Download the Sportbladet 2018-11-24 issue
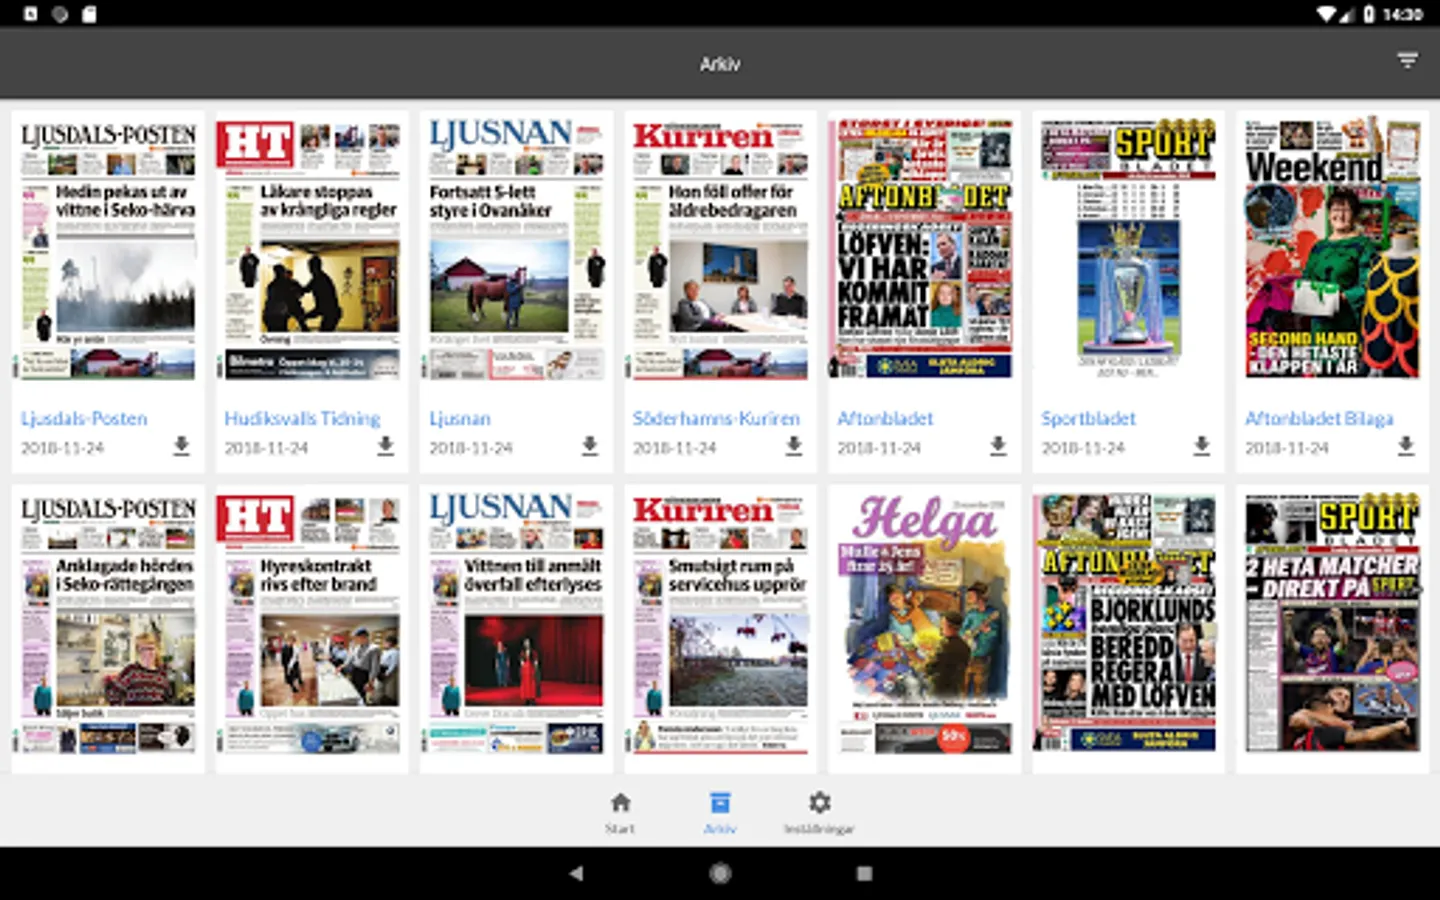Screen dimensions: 1440x900 point(1202,446)
